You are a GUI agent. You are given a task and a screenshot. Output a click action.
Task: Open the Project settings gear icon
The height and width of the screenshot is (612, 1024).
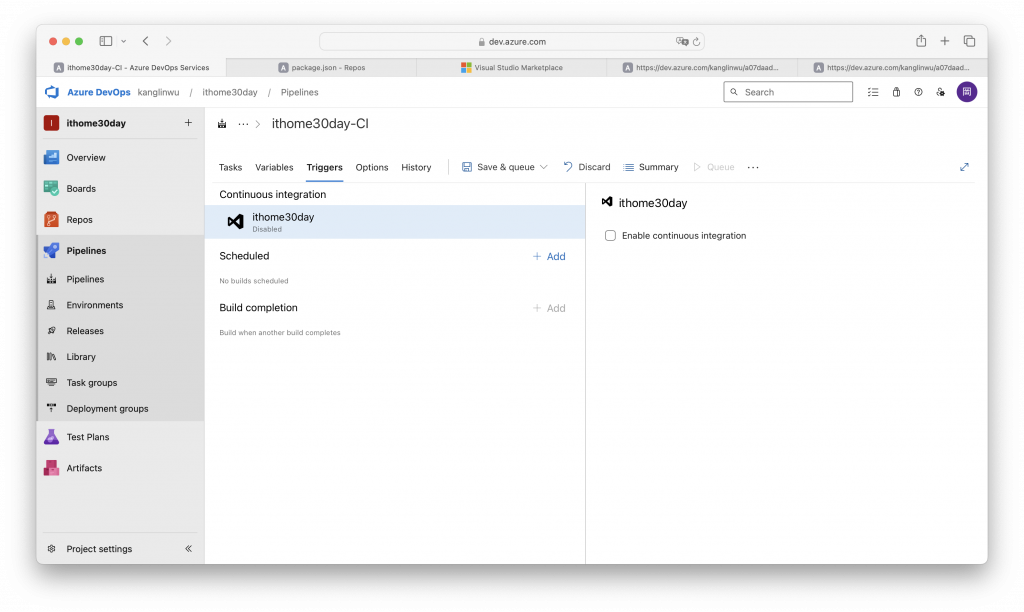(52, 549)
